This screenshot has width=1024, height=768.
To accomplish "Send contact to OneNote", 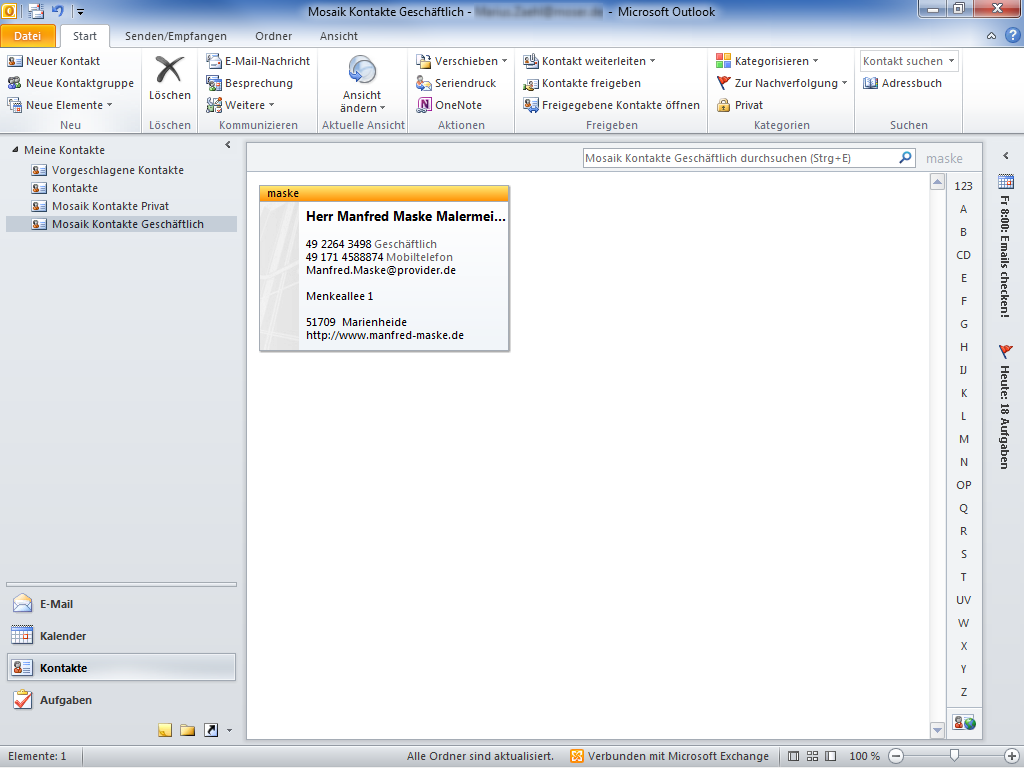I will [449, 105].
